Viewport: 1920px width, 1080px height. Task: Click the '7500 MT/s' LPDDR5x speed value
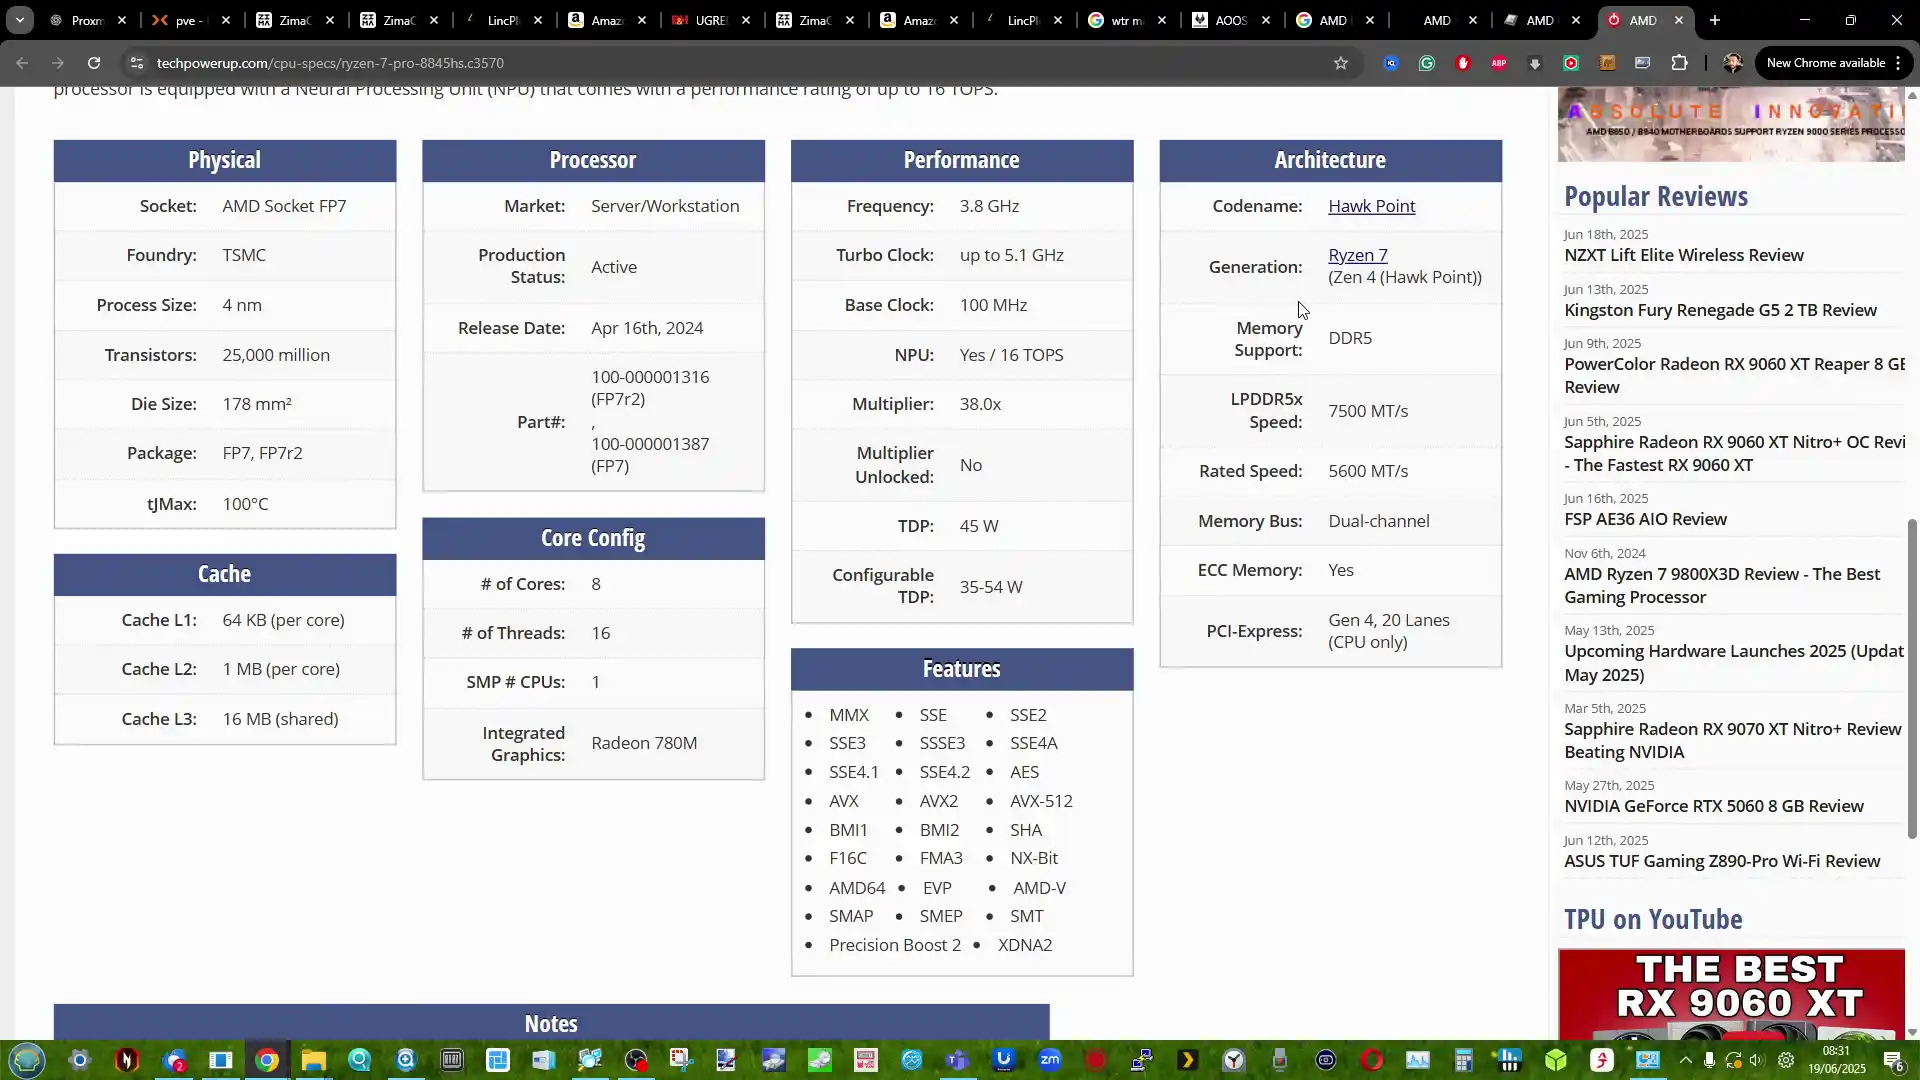[x=1367, y=411]
